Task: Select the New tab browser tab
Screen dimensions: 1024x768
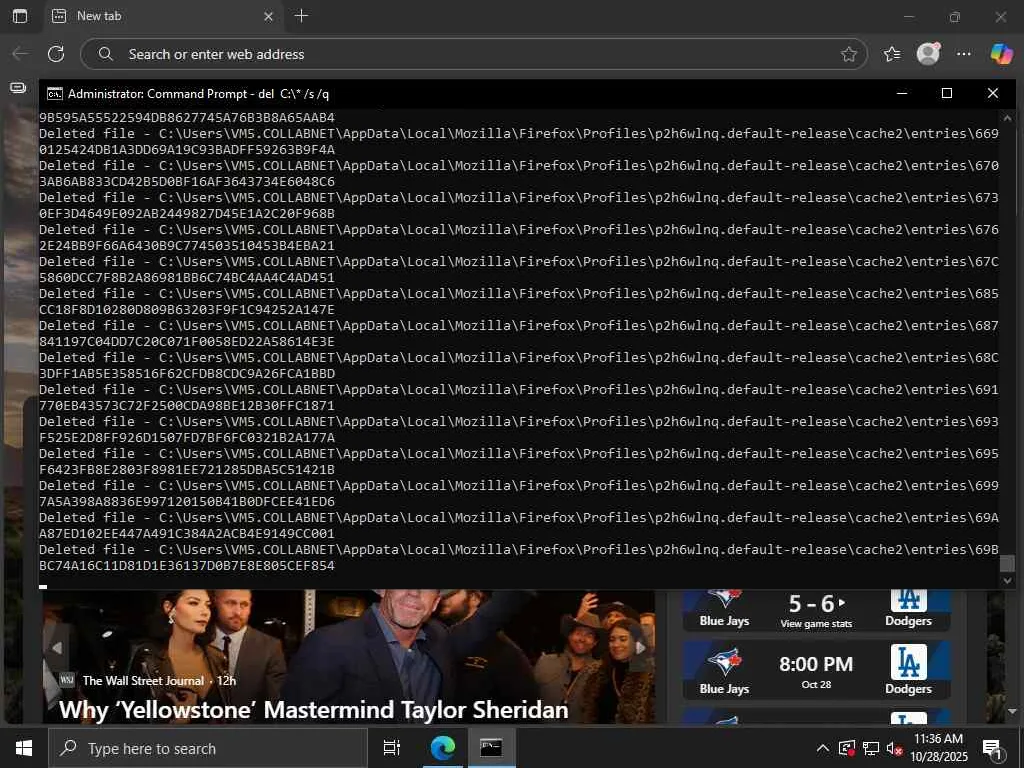Action: click(x=163, y=16)
